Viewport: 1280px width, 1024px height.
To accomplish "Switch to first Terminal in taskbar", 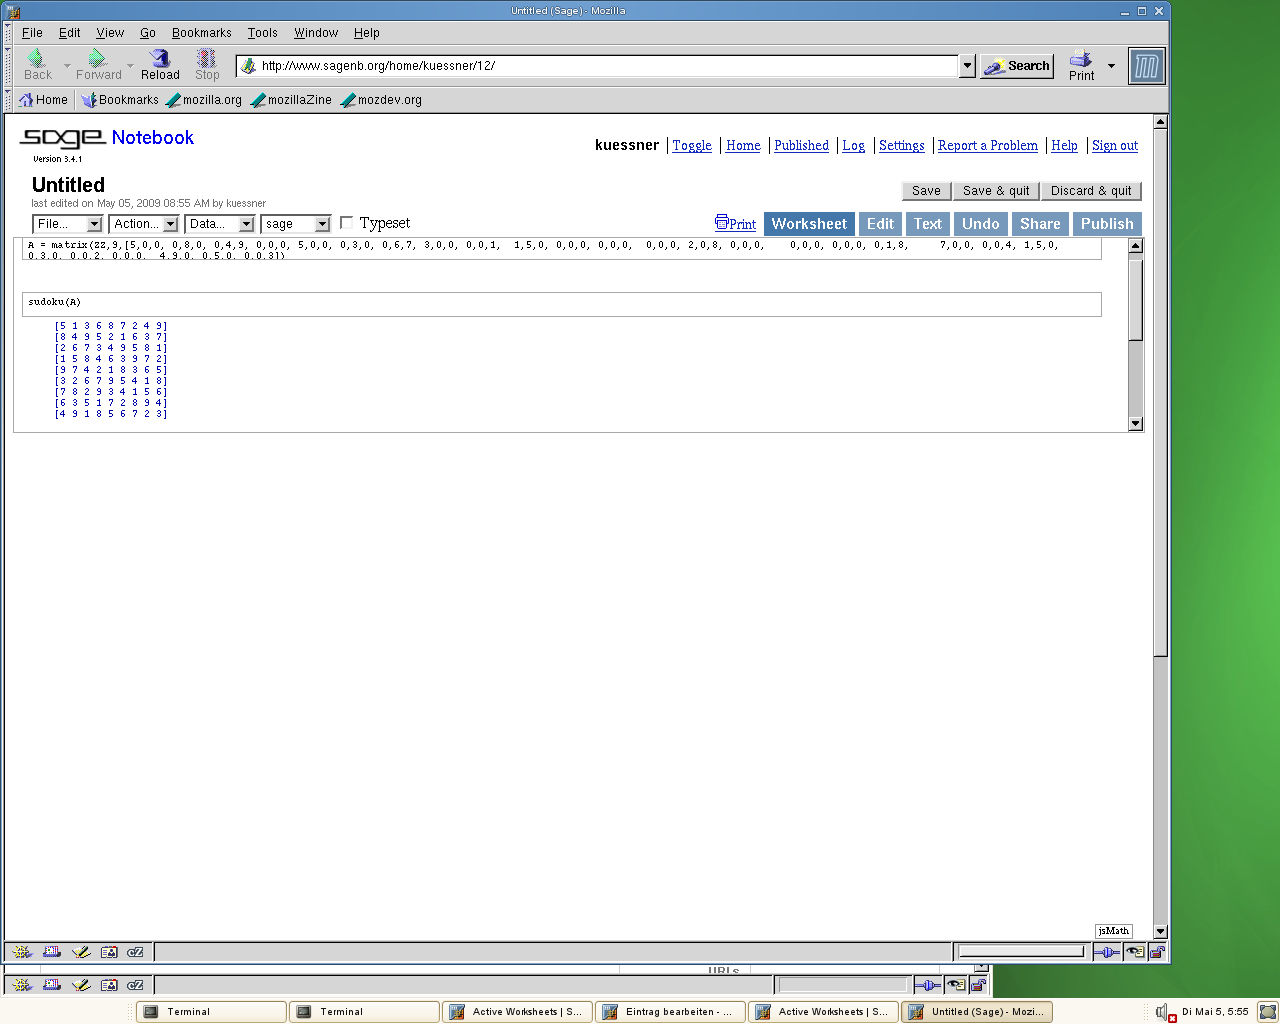I will [211, 1012].
